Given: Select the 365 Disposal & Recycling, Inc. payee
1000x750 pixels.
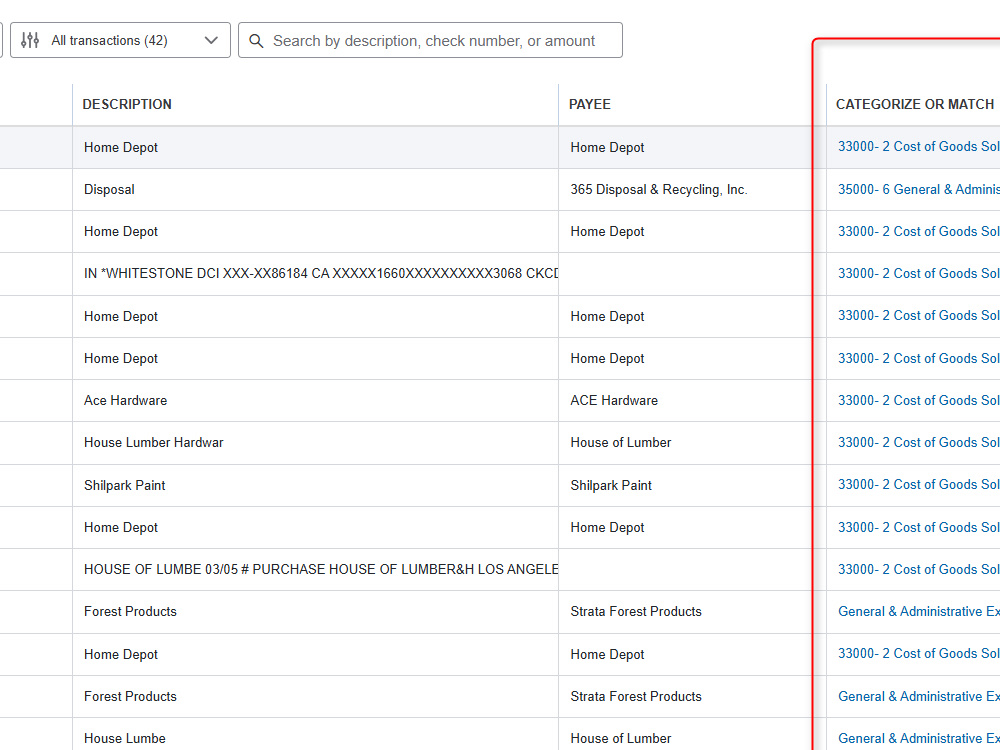Looking at the screenshot, I should (x=659, y=189).
